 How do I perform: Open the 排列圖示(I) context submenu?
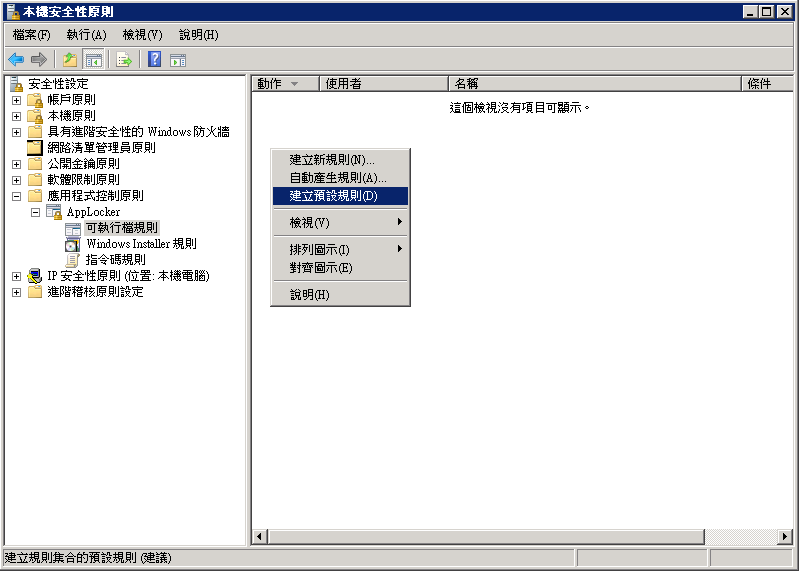point(340,250)
